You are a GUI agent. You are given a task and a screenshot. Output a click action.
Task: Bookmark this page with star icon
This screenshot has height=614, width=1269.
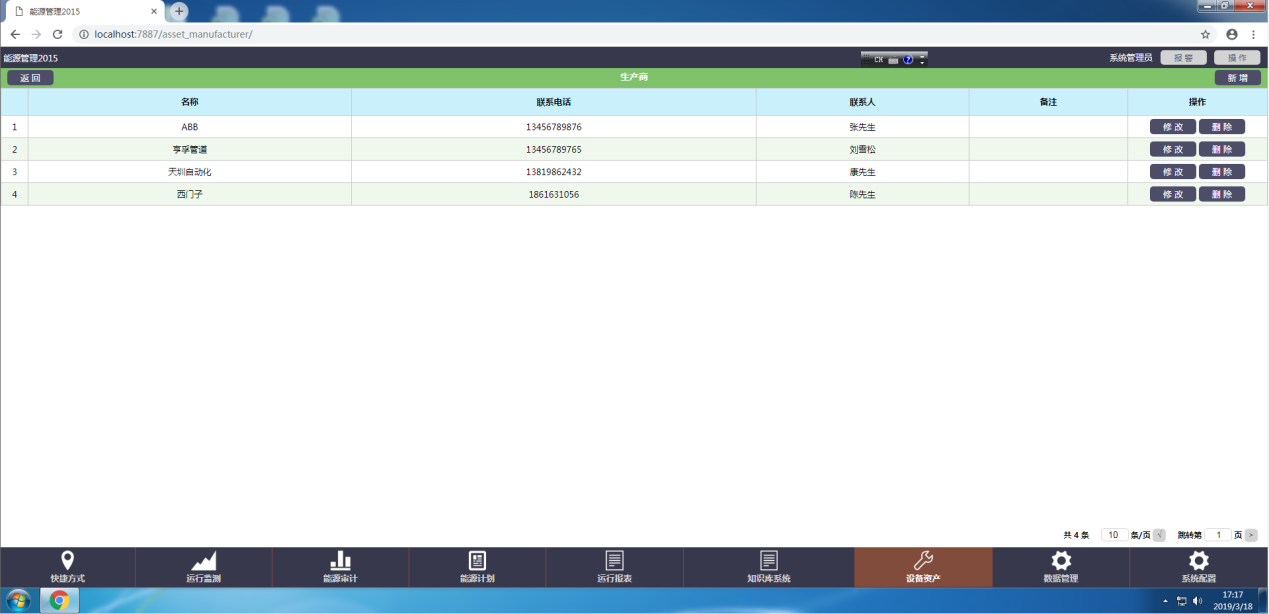point(1205,34)
